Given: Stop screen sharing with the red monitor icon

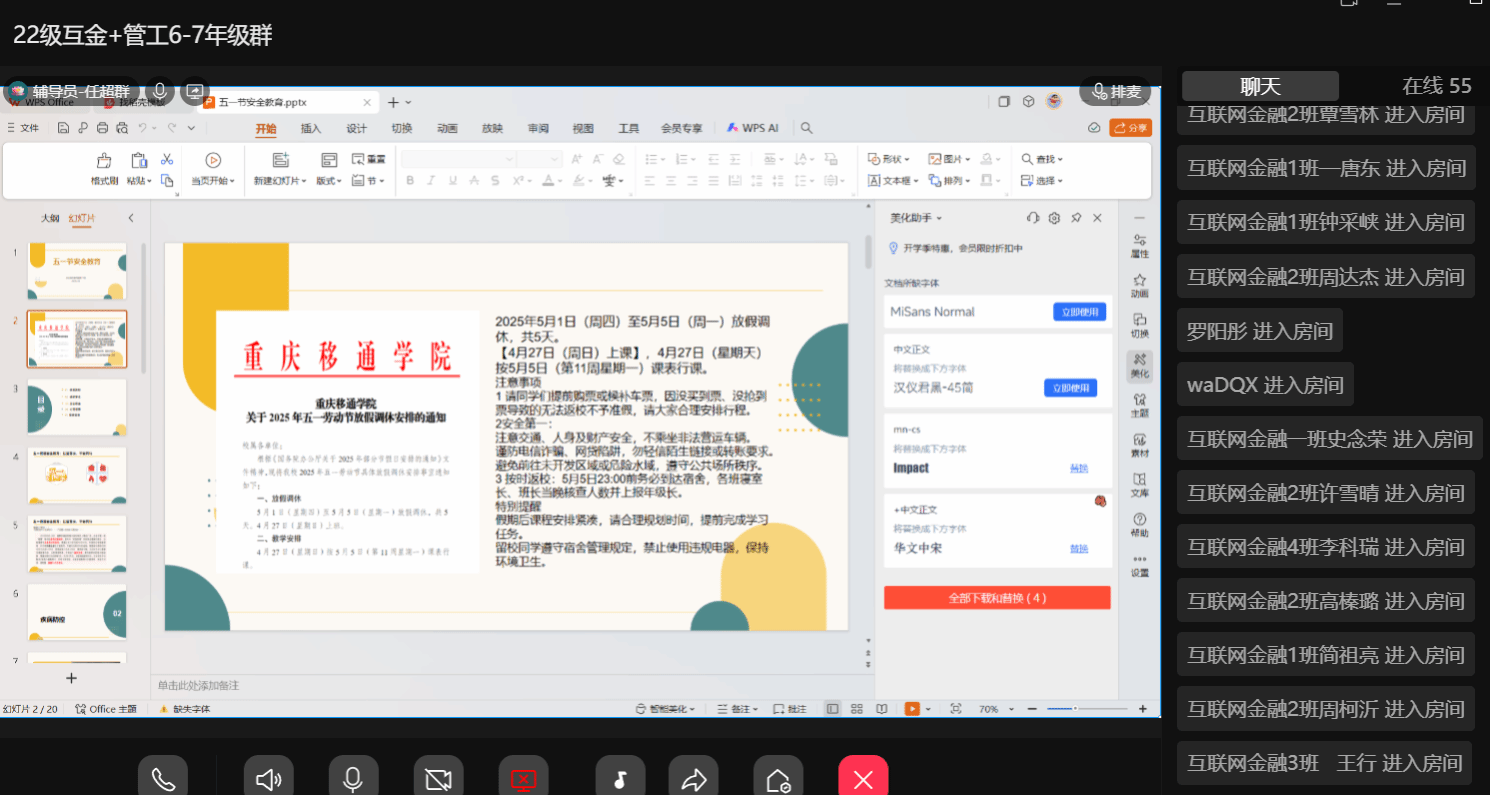Looking at the screenshot, I should coord(524,779).
